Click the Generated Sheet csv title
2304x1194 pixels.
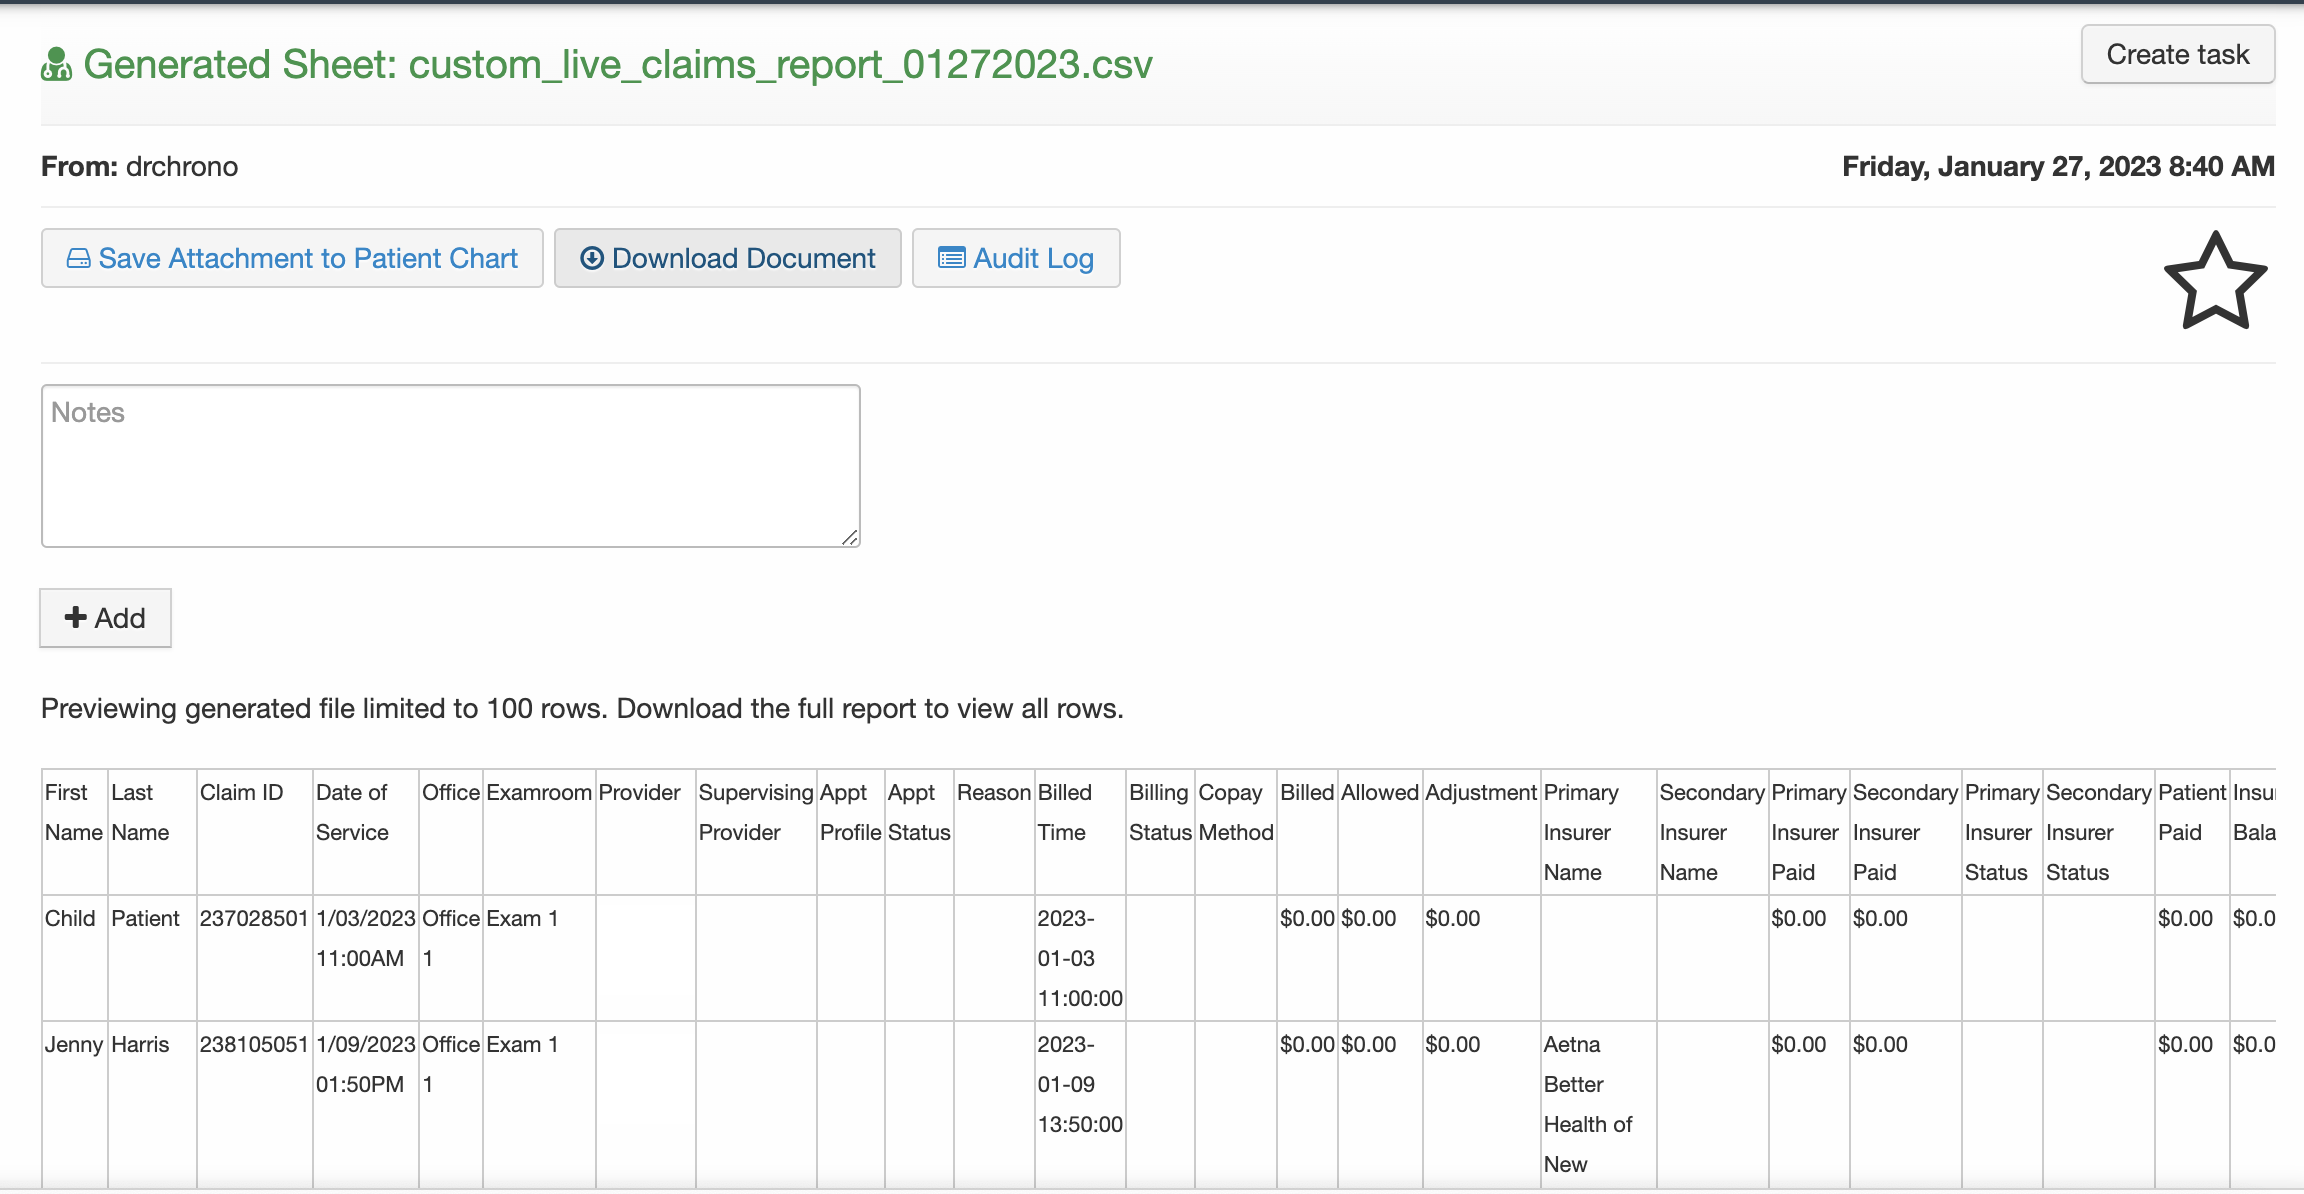617,64
